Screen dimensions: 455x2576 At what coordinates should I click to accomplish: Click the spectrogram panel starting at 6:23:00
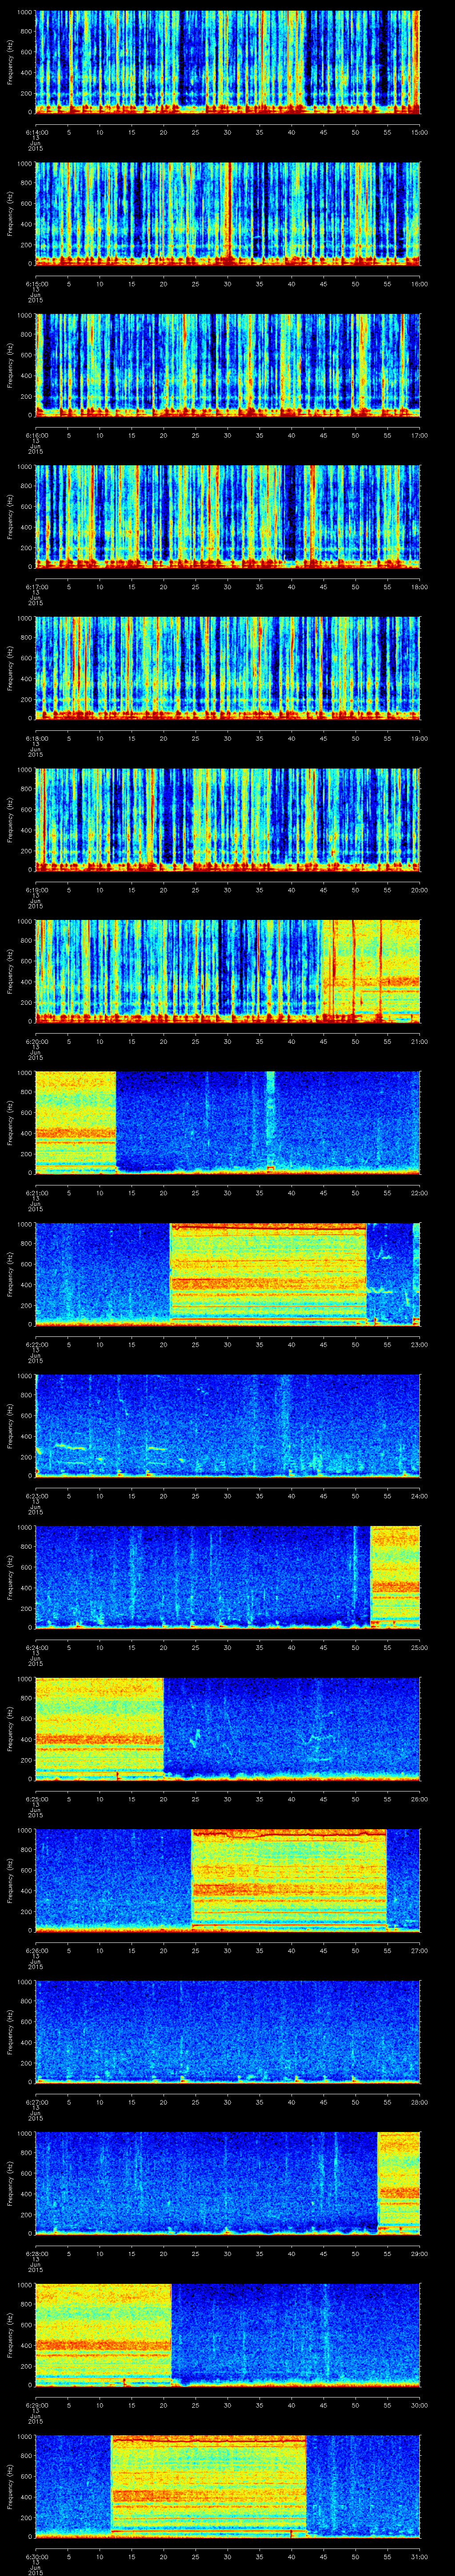[x=228, y=1425]
